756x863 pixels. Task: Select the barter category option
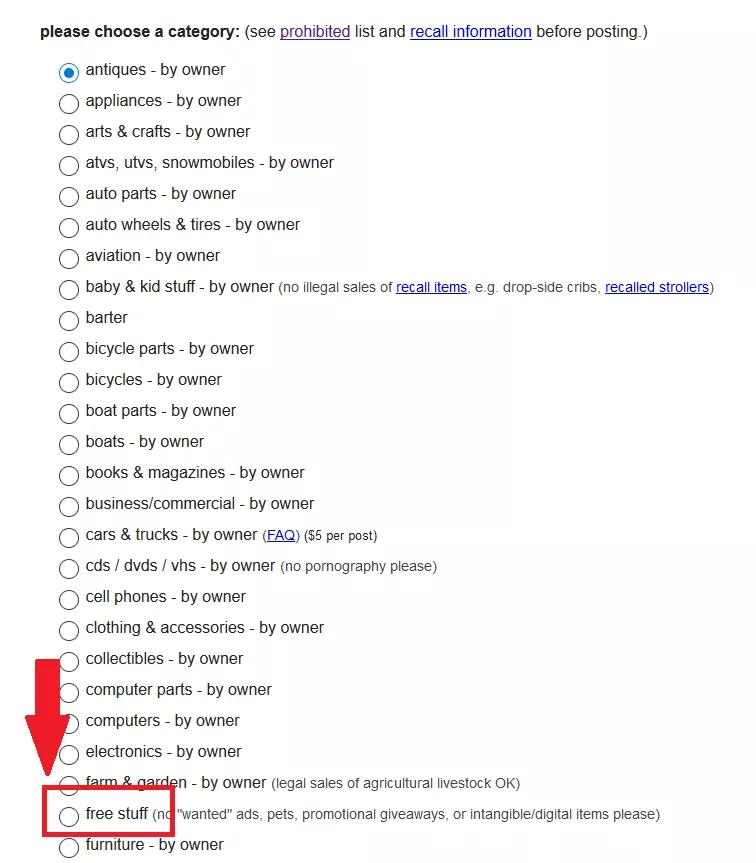(69, 320)
